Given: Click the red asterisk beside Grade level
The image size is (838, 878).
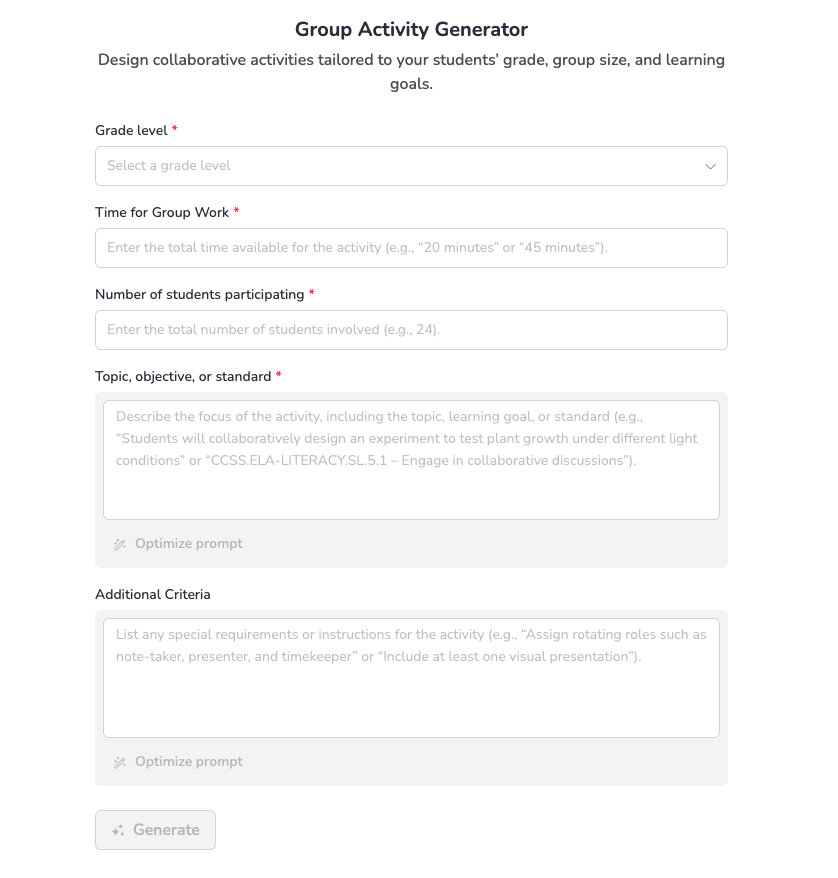Looking at the screenshot, I should 175,130.
